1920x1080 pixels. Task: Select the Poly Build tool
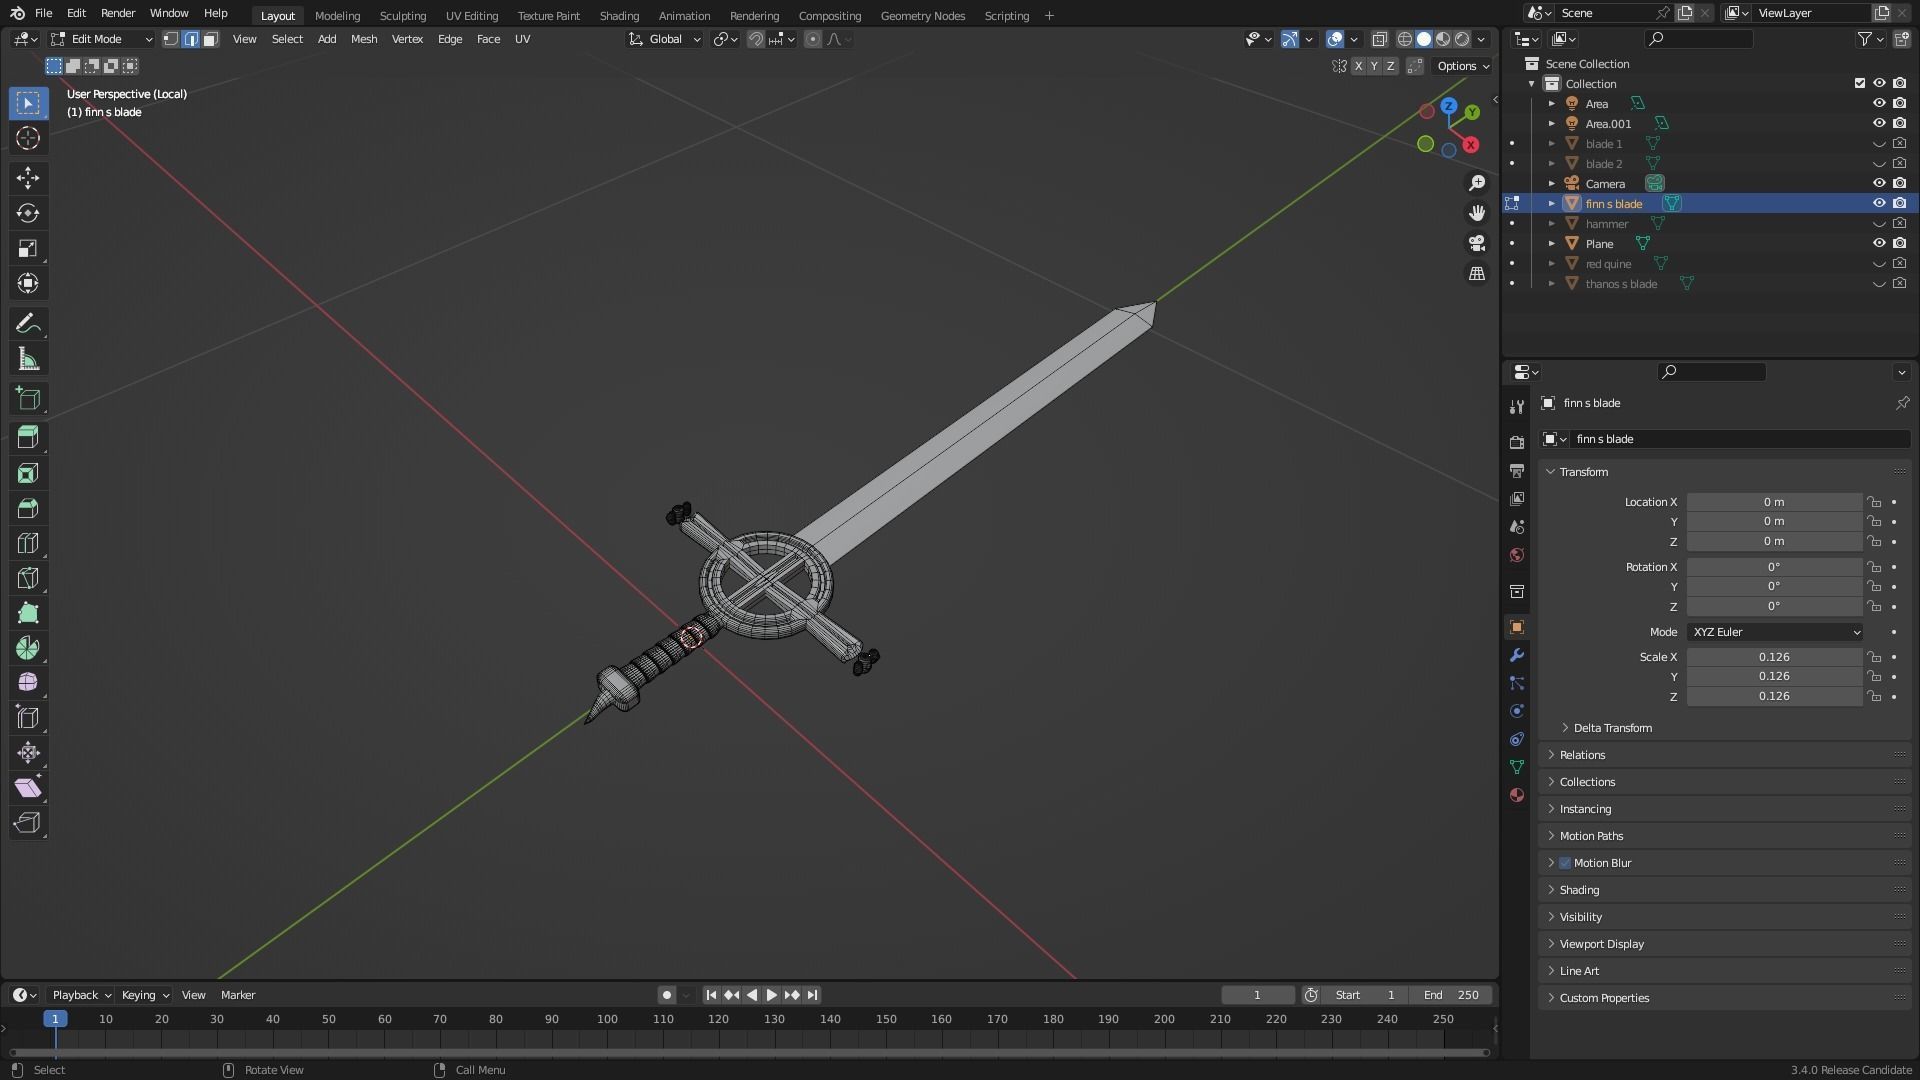coord(28,613)
